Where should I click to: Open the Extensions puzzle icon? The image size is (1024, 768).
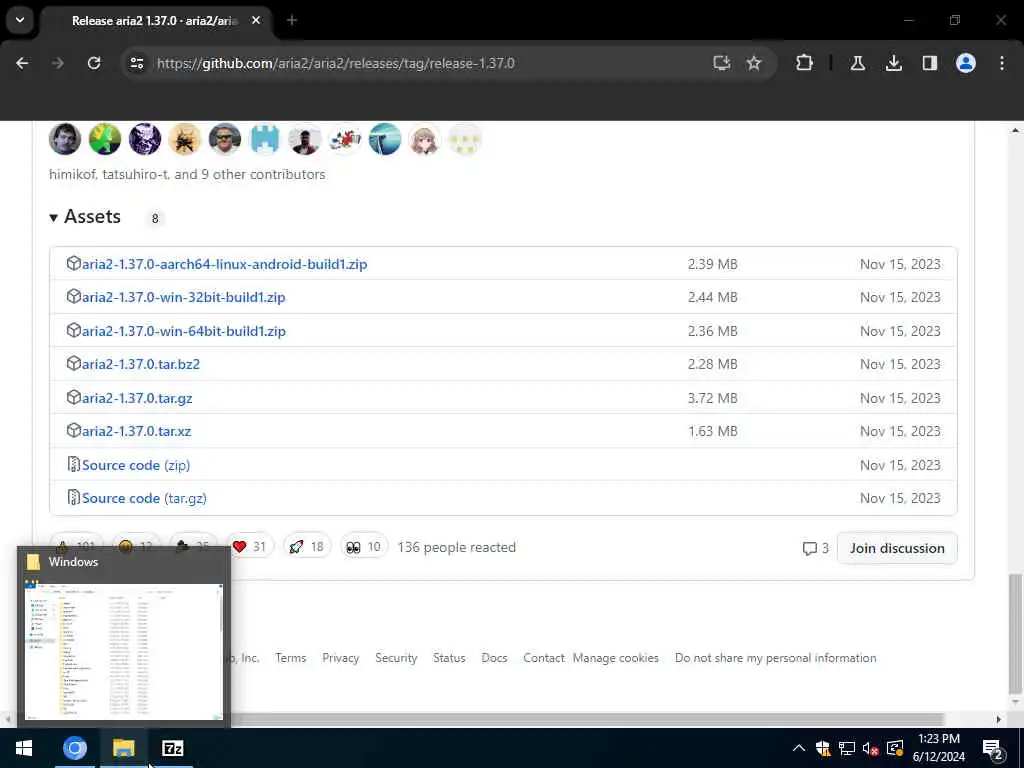click(805, 63)
